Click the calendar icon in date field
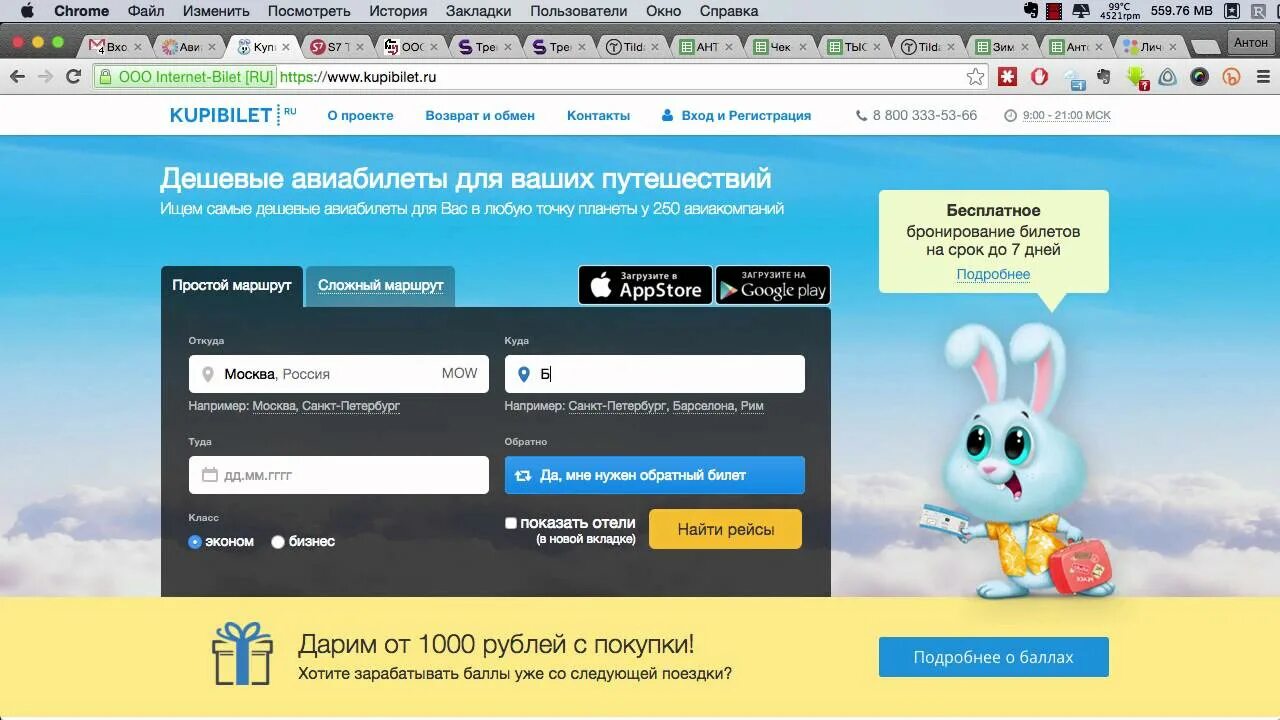 pos(209,475)
